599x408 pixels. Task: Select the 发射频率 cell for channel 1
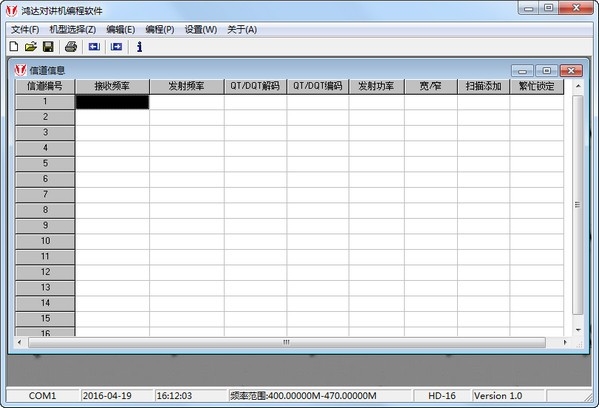pyautogui.click(x=187, y=102)
